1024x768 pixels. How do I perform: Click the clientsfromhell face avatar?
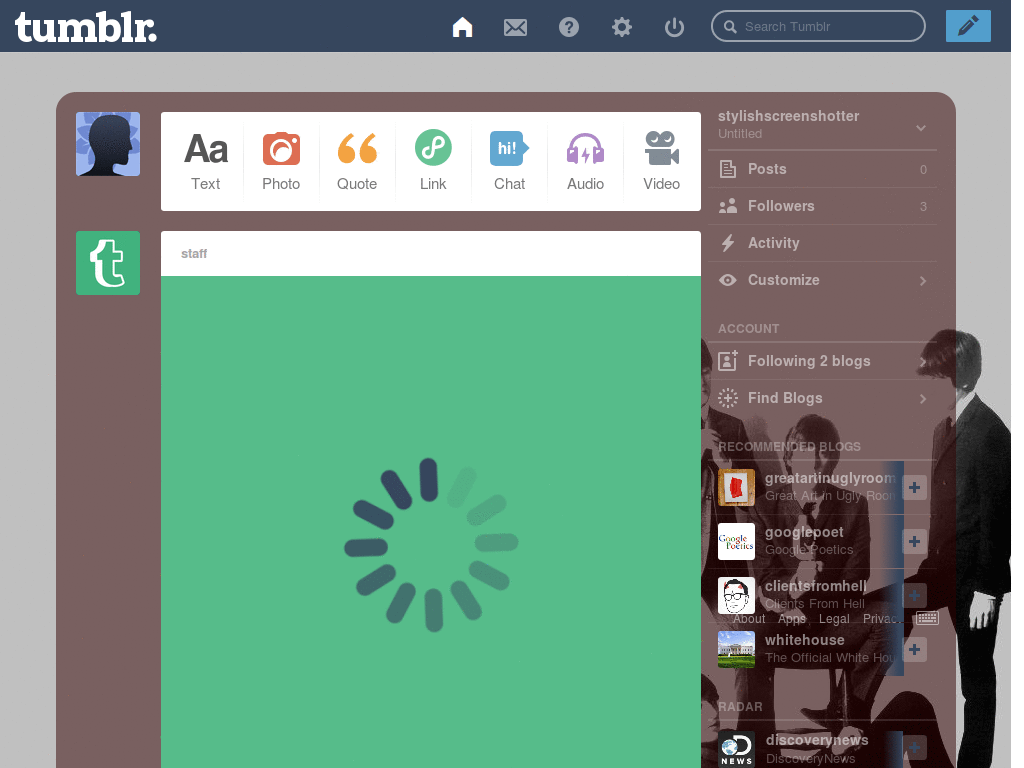736,596
